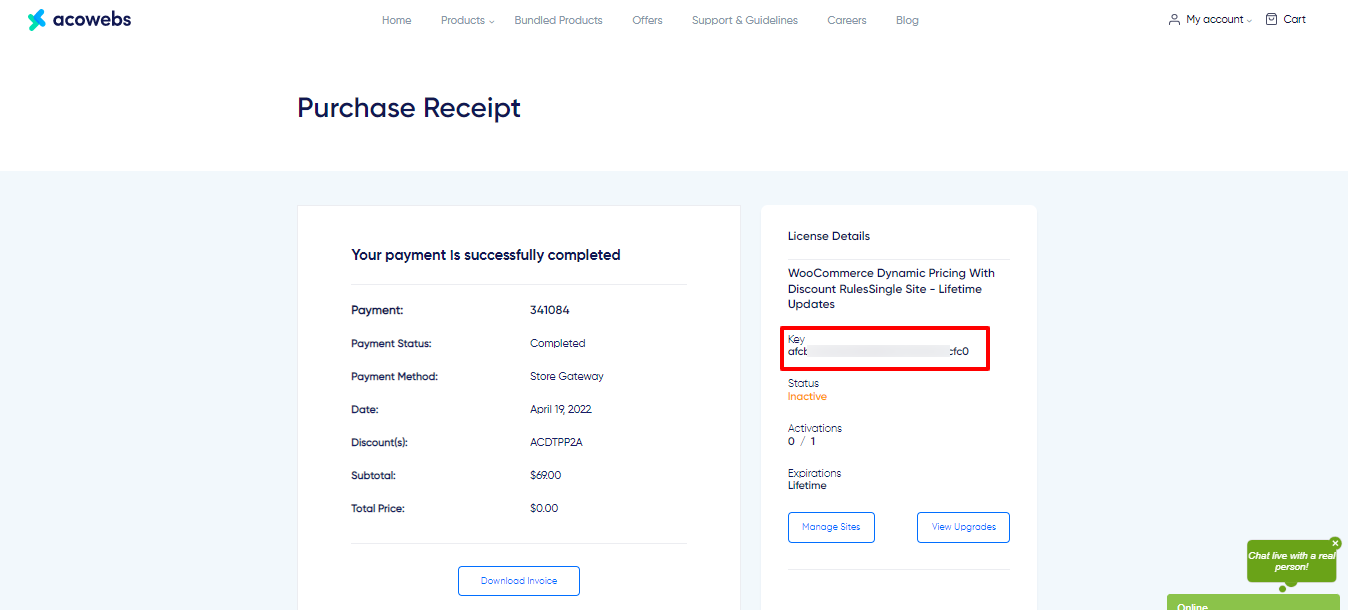The height and width of the screenshot is (610, 1348).
Task: Click the payment successfully completed heading
Action: coord(486,255)
